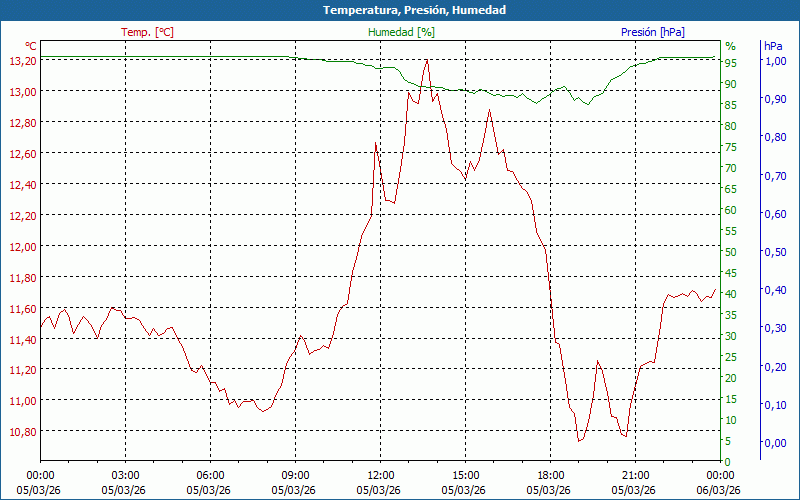Select the 50 tick on the humidity axis
Screen dimensions: 800x500
tap(731, 252)
